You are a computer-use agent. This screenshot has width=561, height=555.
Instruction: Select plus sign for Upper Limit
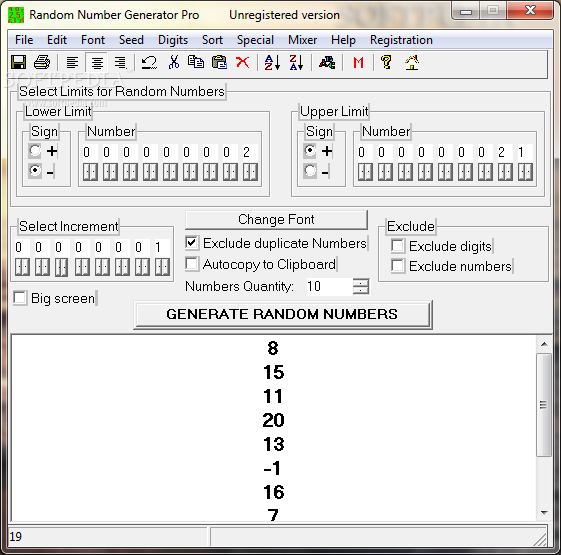tap(310, 151)
